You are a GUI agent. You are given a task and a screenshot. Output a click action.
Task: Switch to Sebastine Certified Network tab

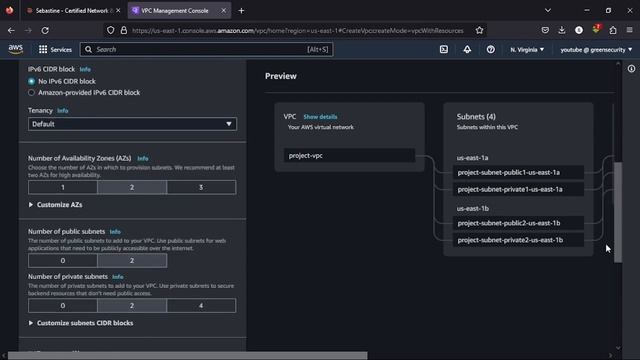pos(73,11)
